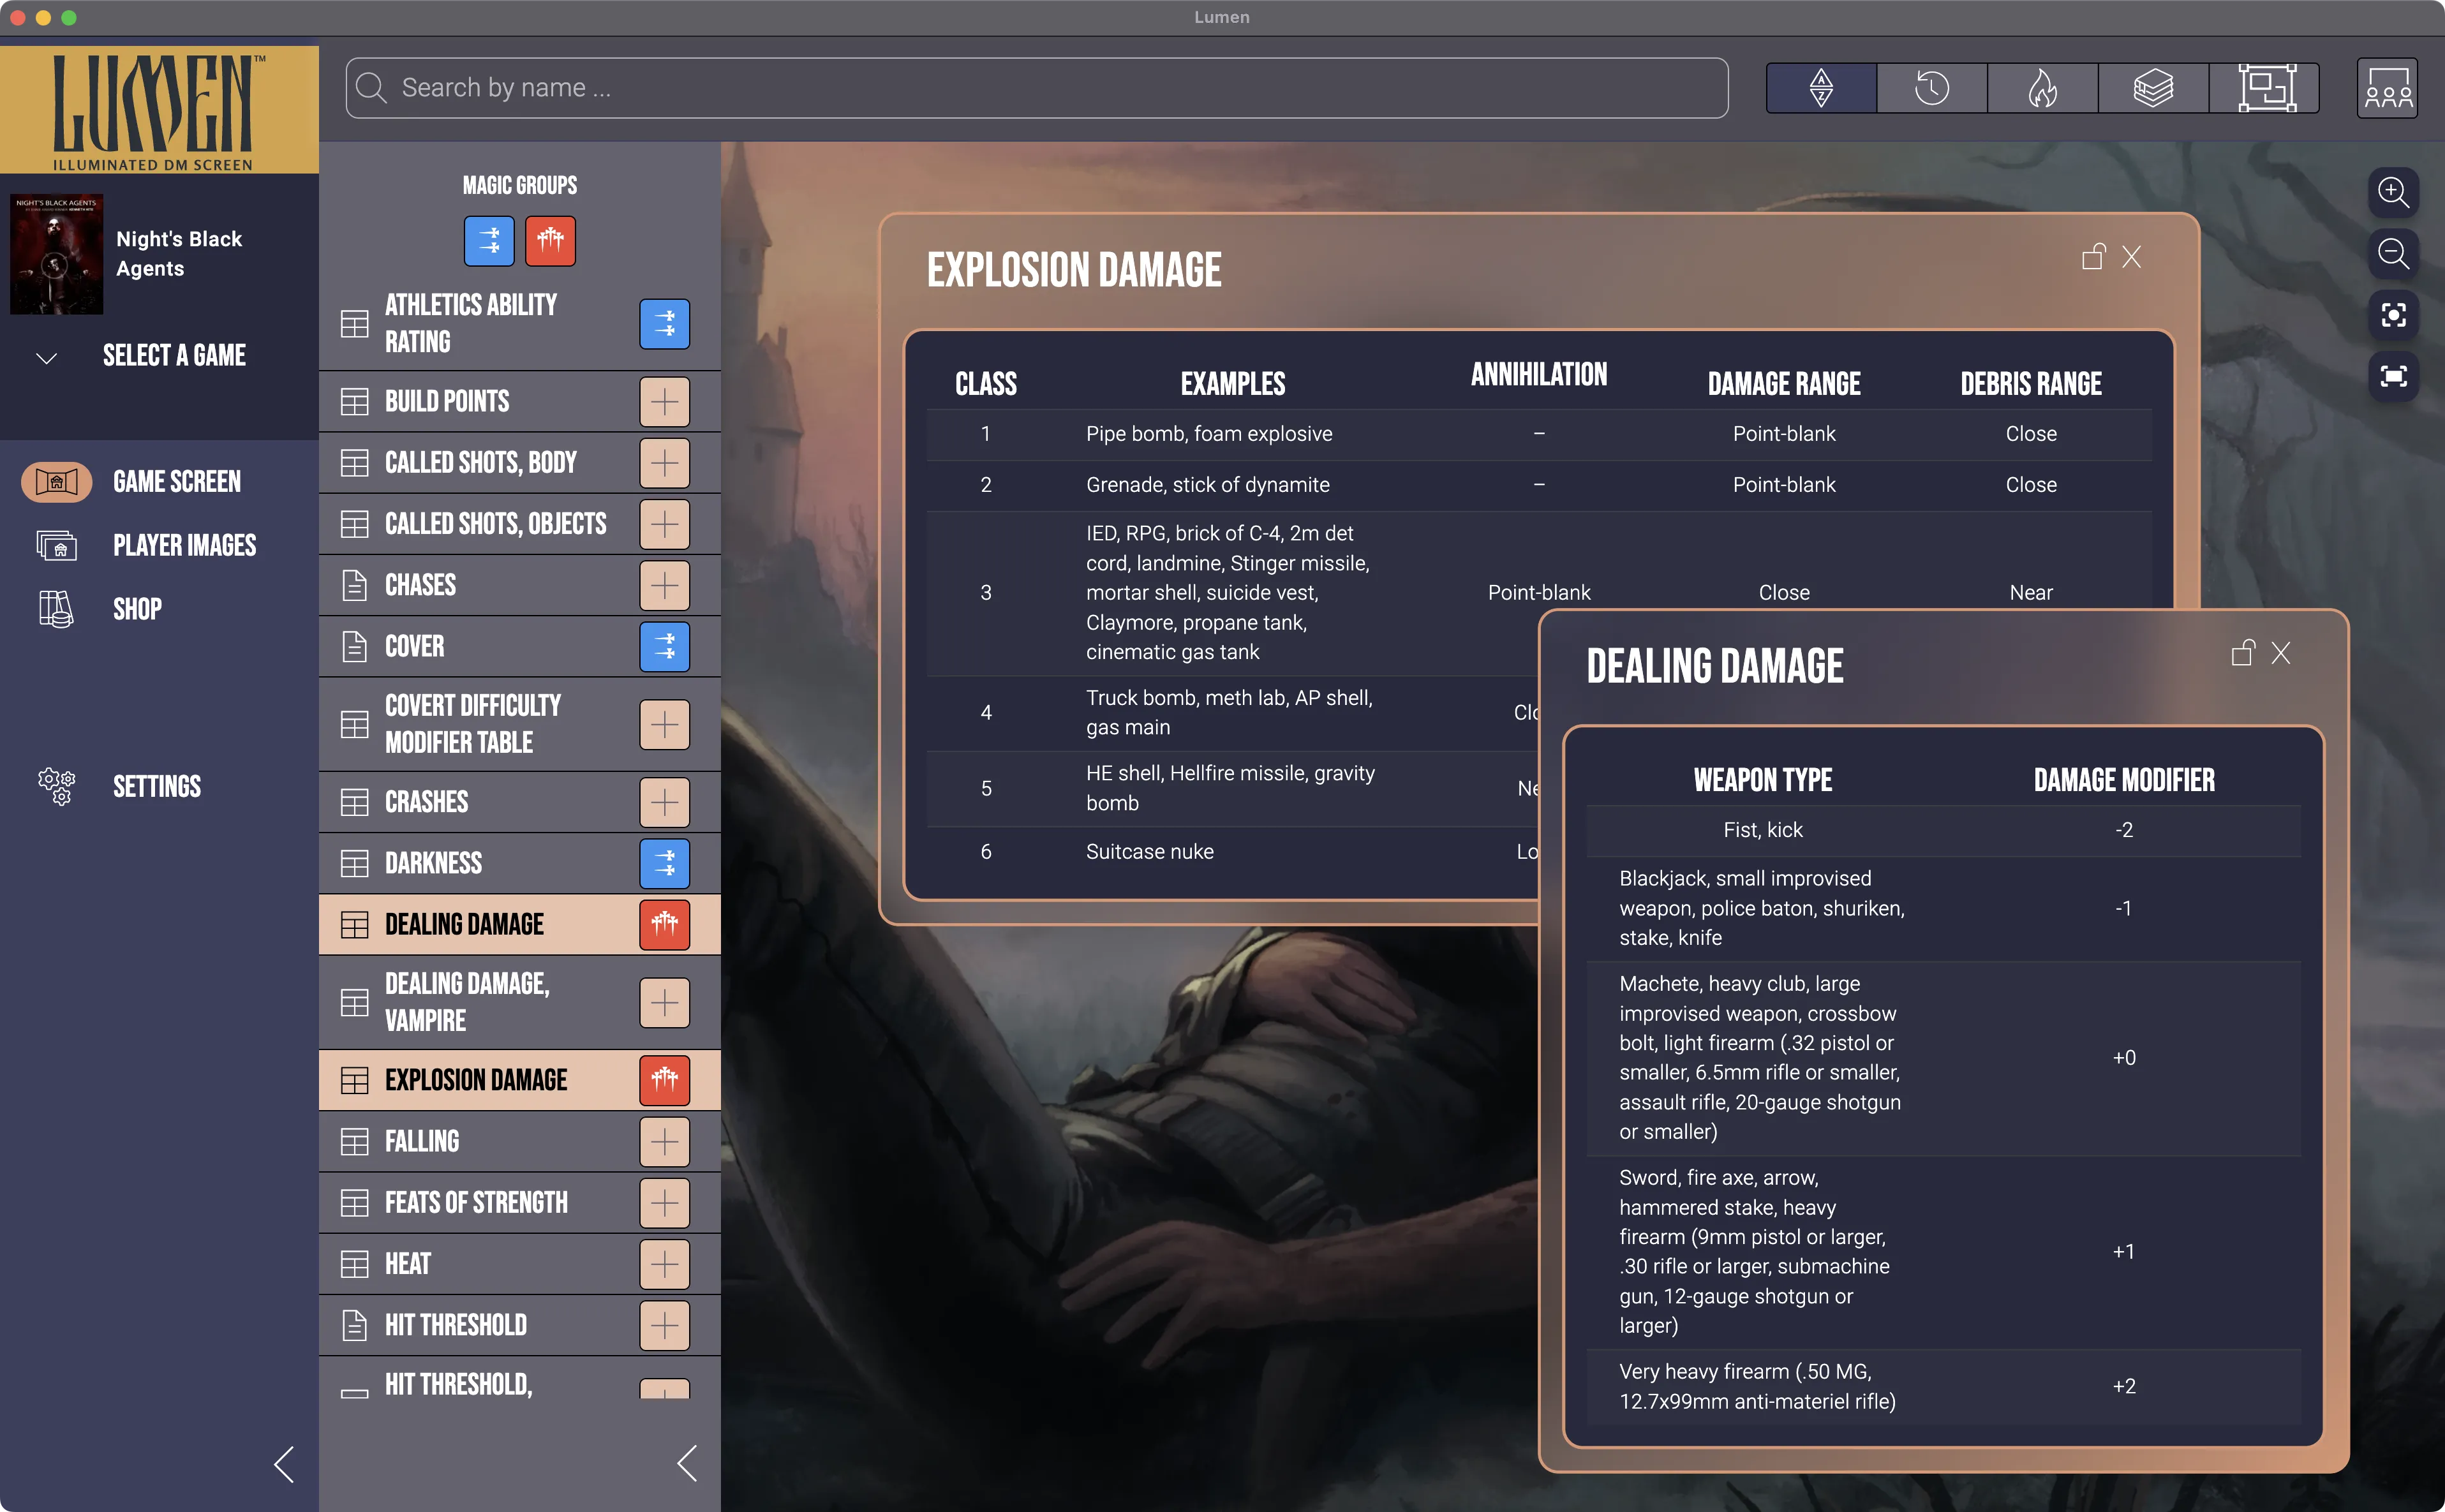Collapse the left navigation sidebar chevron
Screen dimensions: 2445x1512
[x=284, y=1464]
